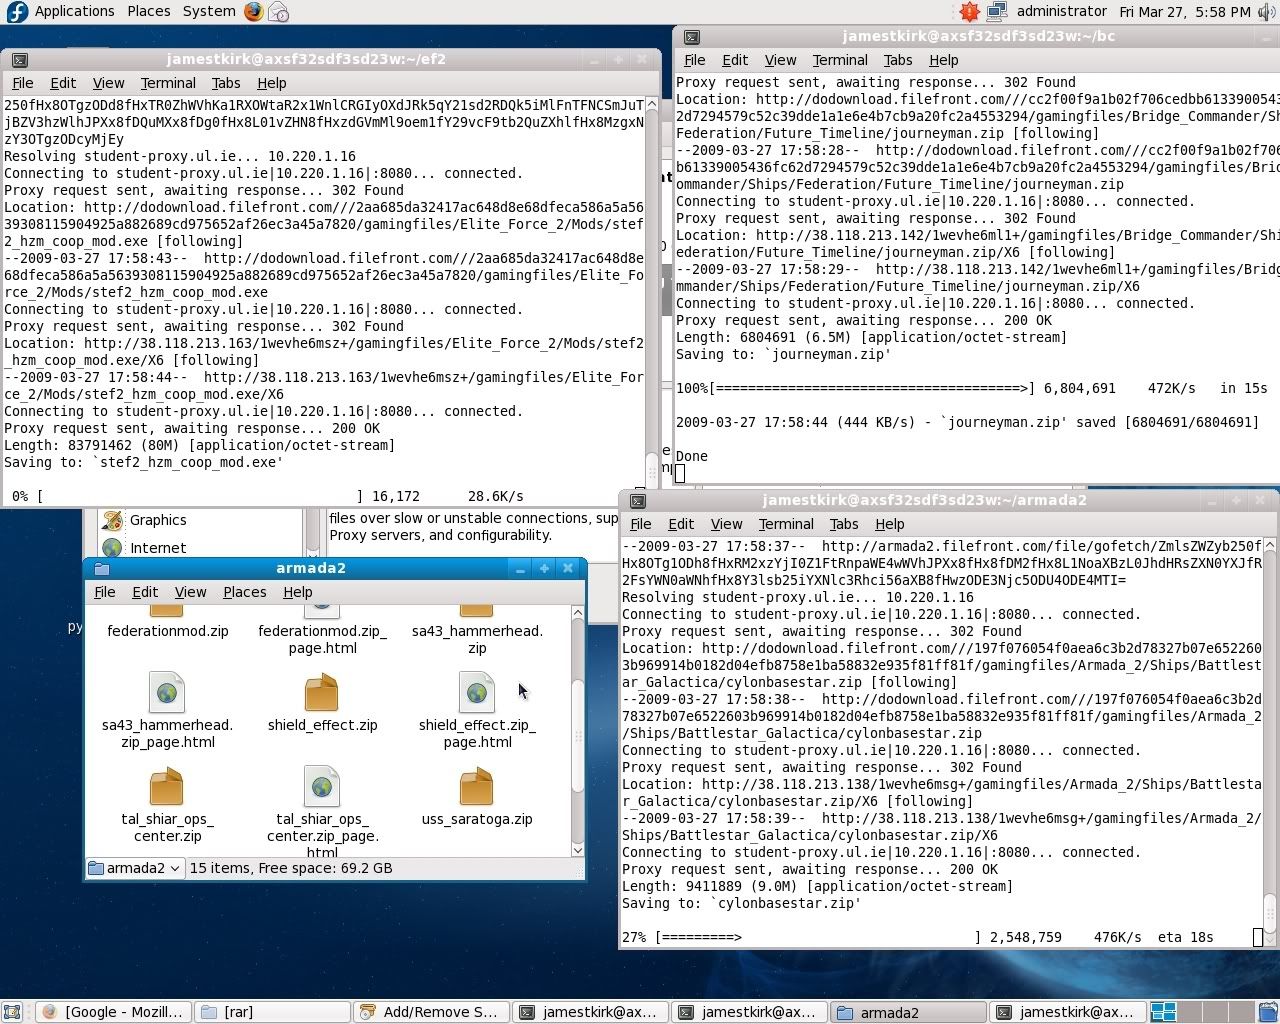Click armada2 file manager scrollbar thumb
1280x1024 pixels.
pos(577,735)
